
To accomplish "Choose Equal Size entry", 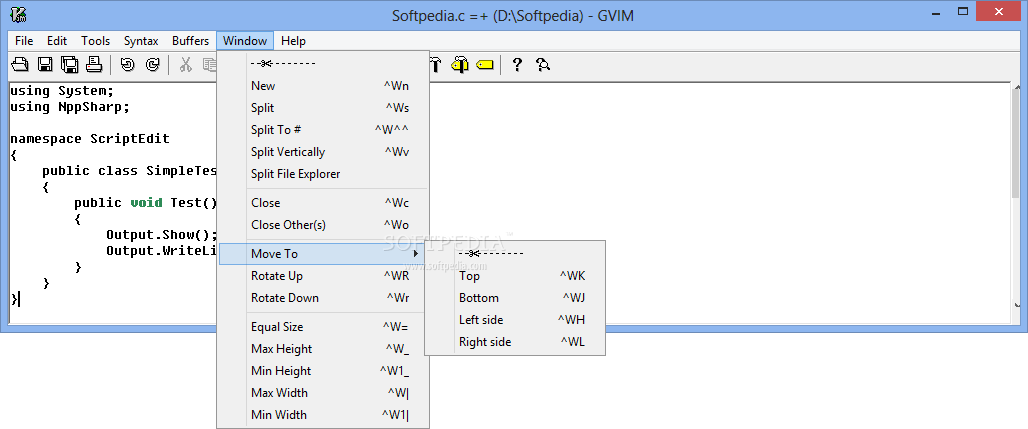I will click(x=323, y=327).
